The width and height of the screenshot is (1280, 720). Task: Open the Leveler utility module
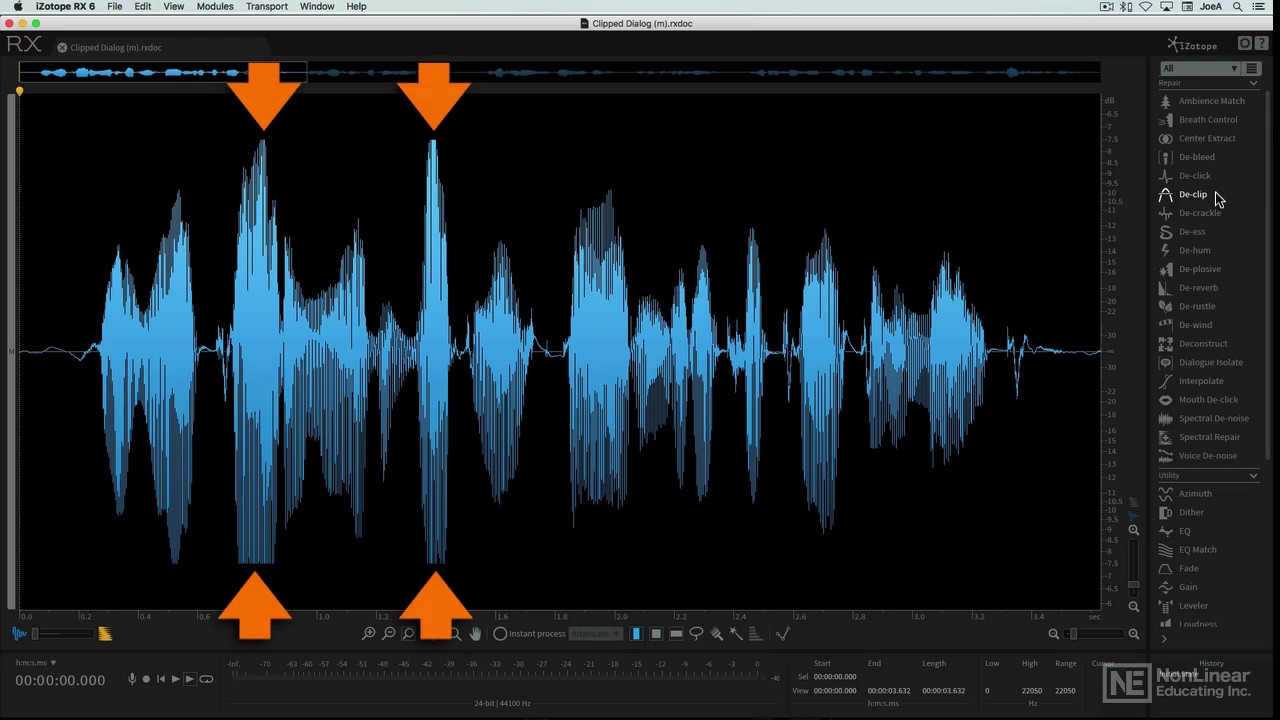tap(1184, 606)
